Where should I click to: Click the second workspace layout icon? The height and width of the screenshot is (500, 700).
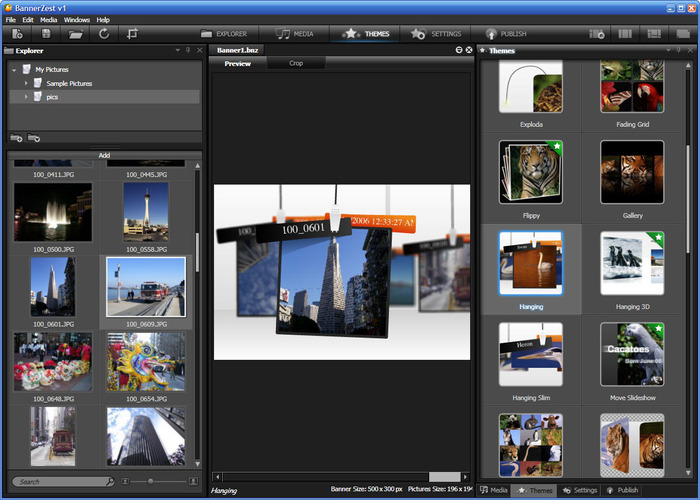[x=625, y=34]
